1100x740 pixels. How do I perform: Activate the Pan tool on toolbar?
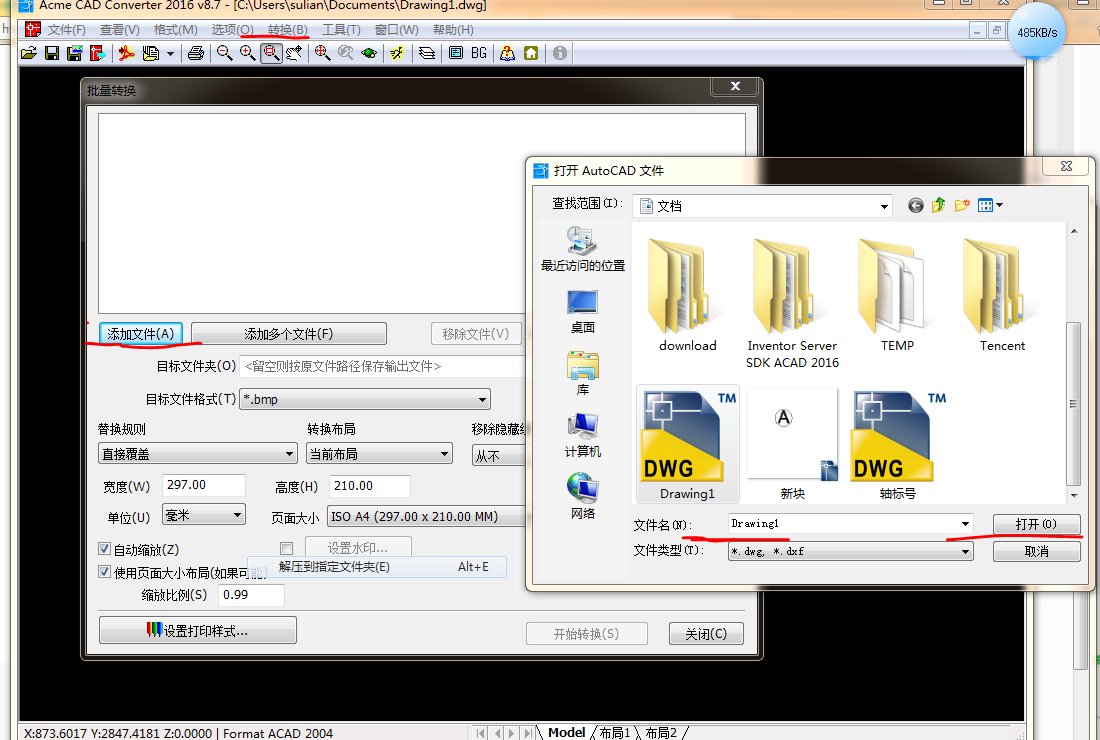coord(293,54)
